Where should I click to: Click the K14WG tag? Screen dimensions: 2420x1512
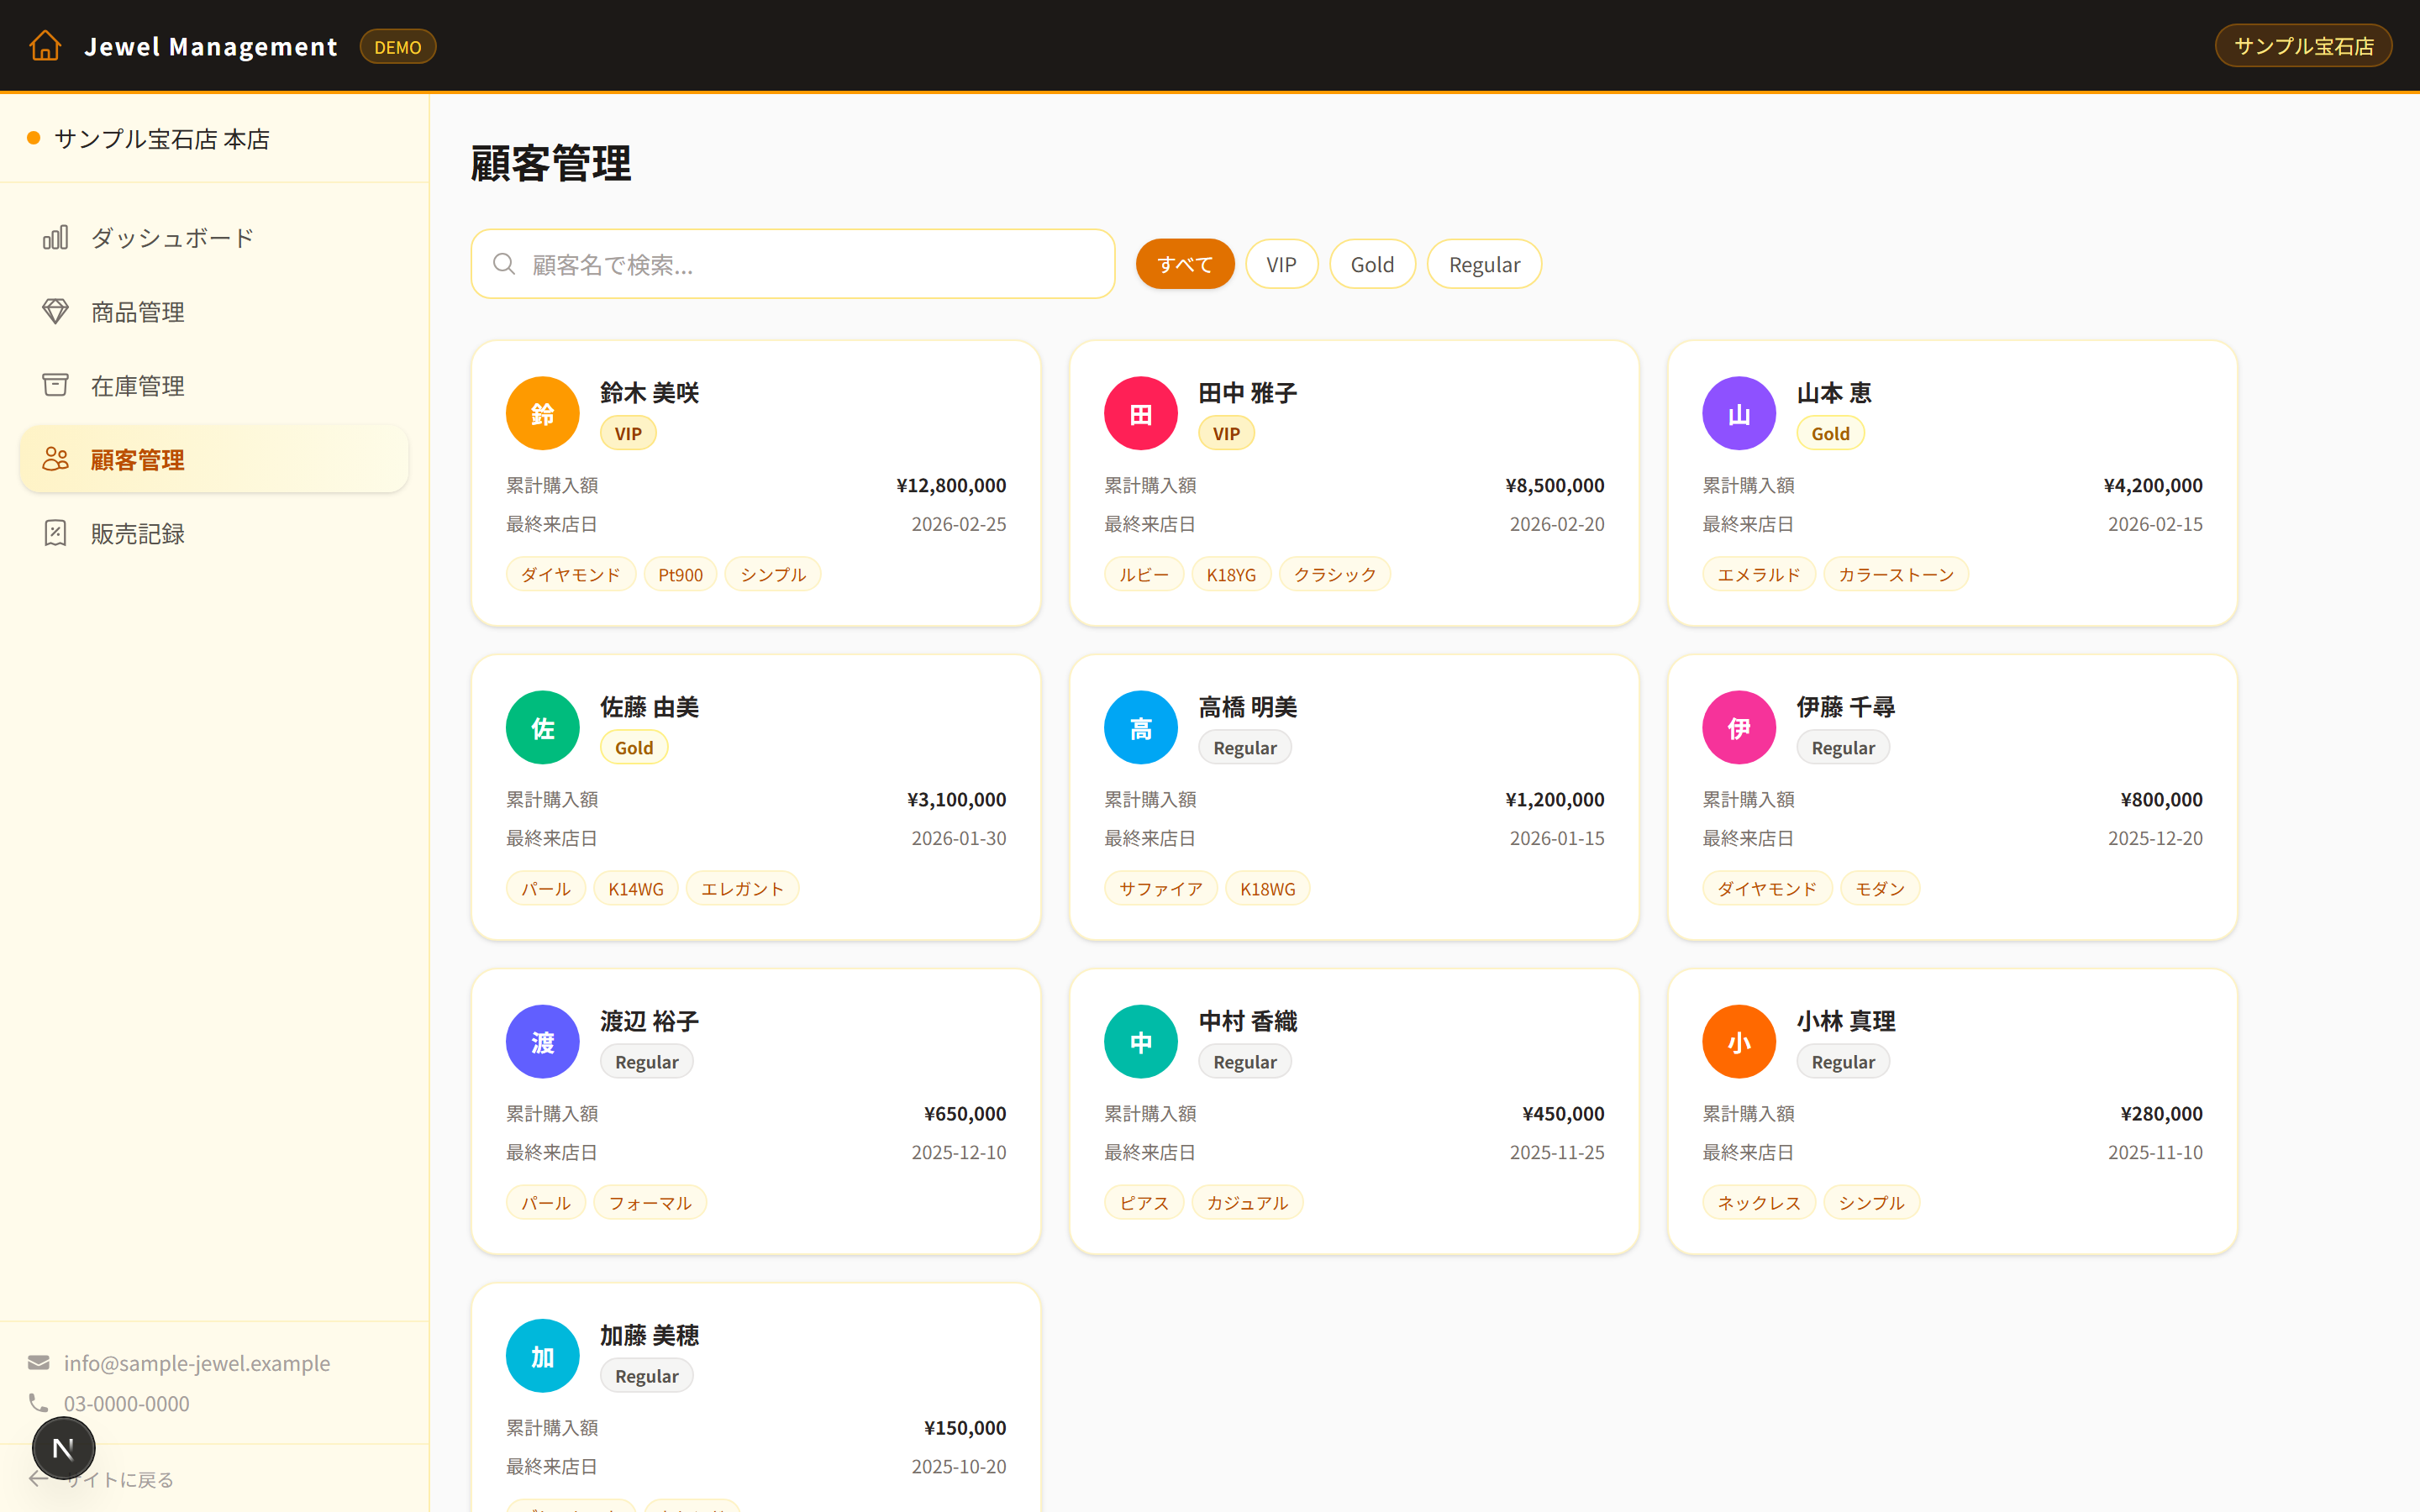coord(636,888)
